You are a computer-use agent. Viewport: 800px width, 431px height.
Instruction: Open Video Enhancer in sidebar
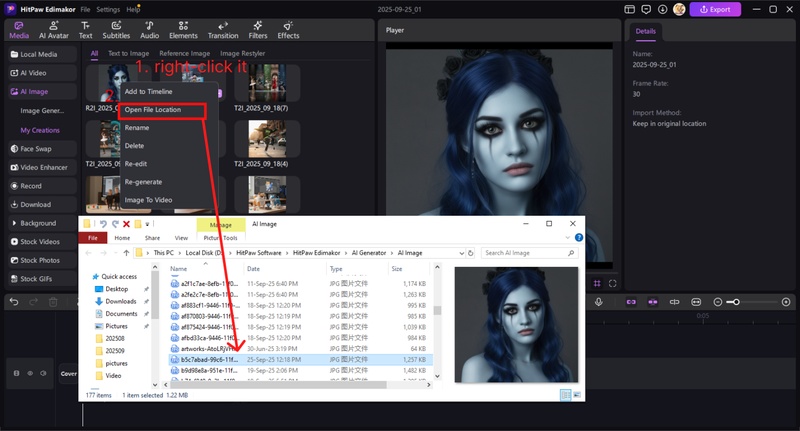click(42, 167)
